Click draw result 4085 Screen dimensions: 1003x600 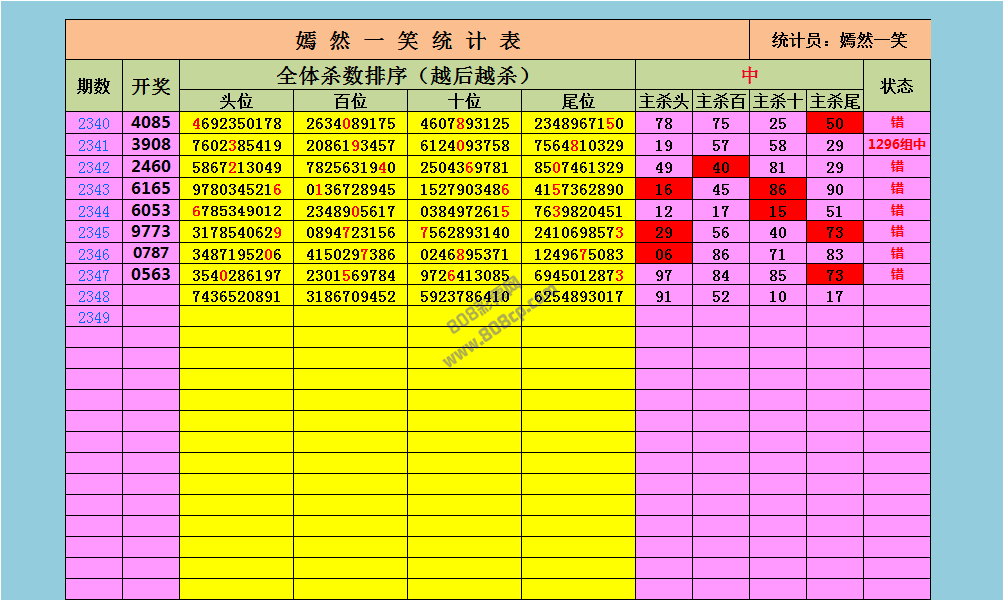[151, 124]
